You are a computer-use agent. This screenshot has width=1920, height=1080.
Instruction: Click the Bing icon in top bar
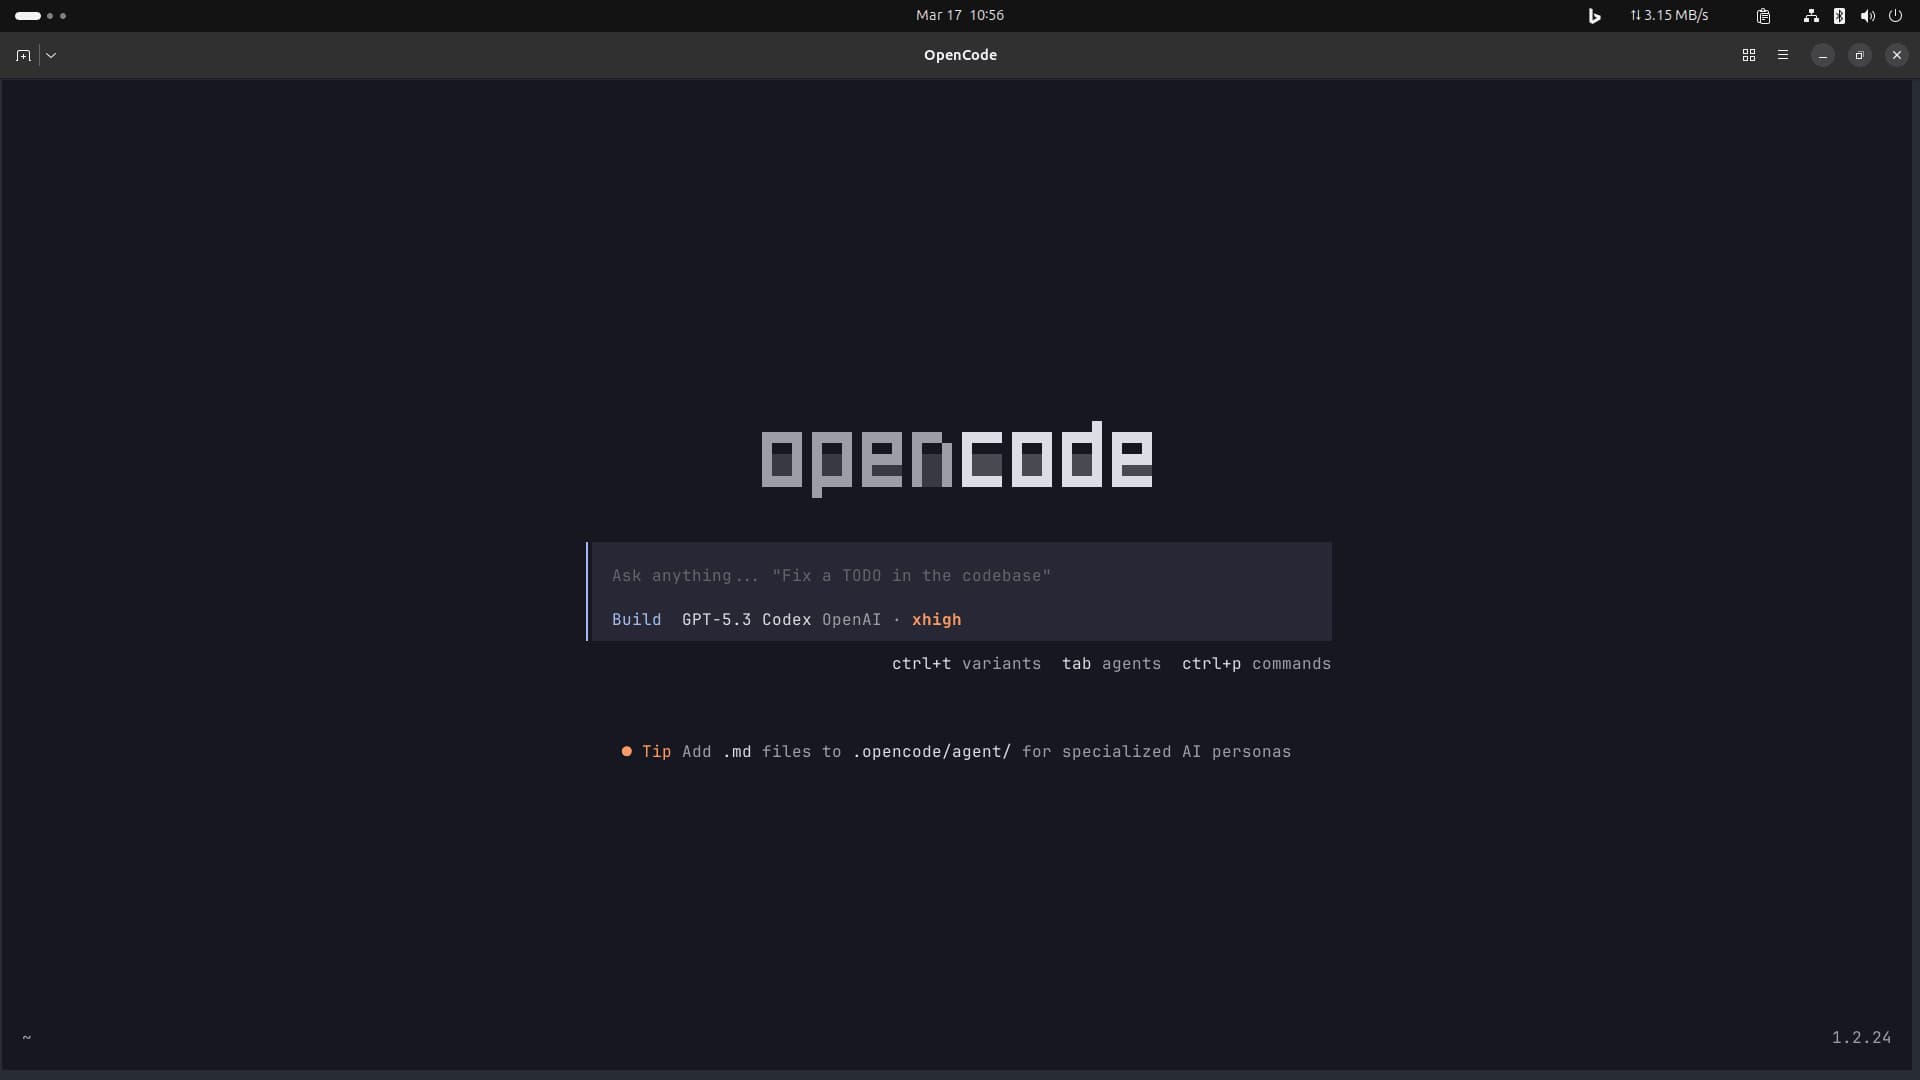point(1594,15)
